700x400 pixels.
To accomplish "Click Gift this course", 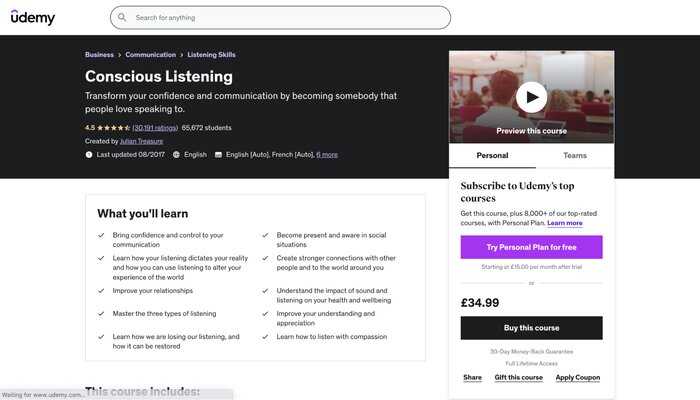I will [518, 377].
